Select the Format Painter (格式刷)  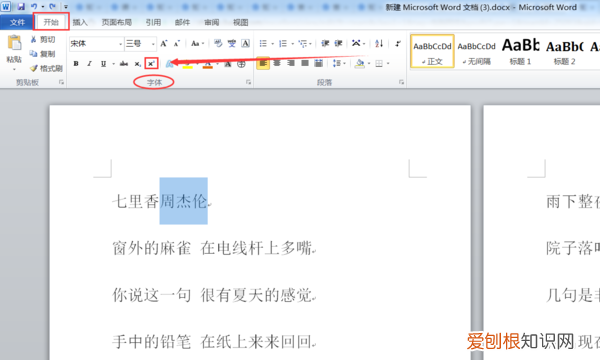(46, 68)
